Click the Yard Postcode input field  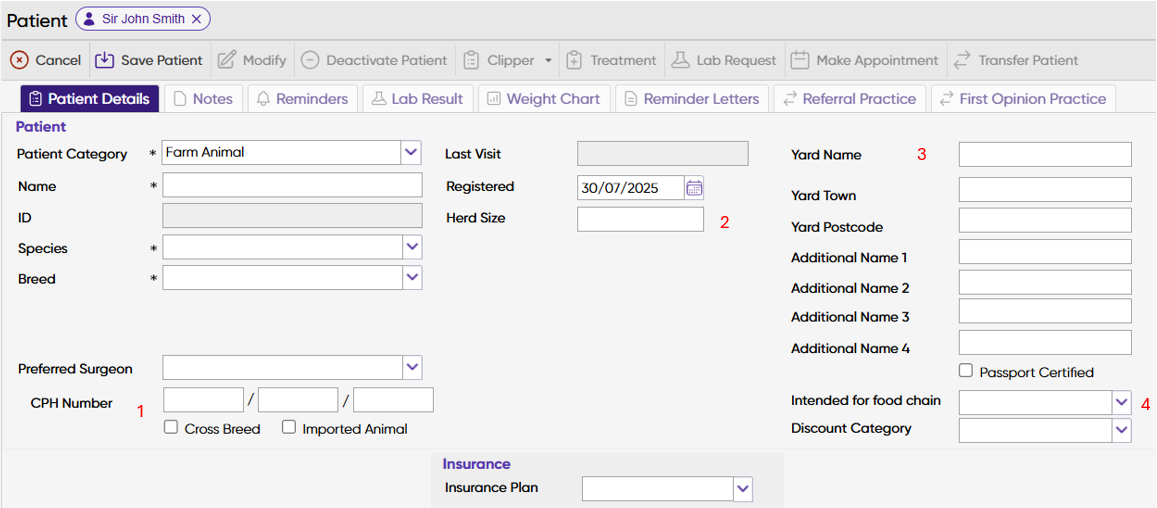[1045, 220]
